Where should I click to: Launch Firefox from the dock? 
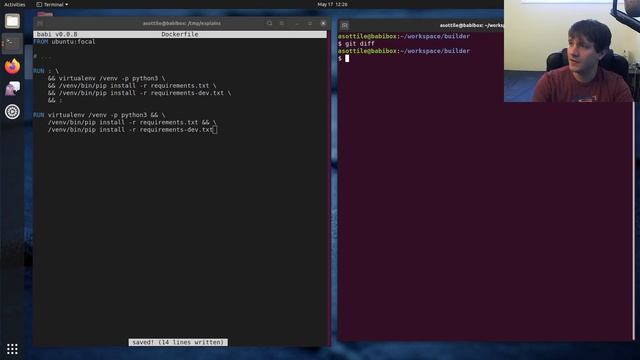point(12,66)
